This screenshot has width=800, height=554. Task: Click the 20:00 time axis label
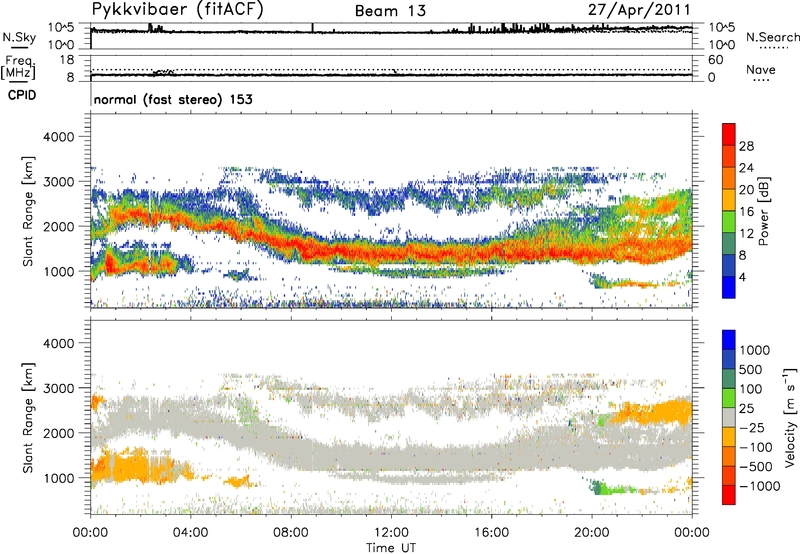[592, 533]
